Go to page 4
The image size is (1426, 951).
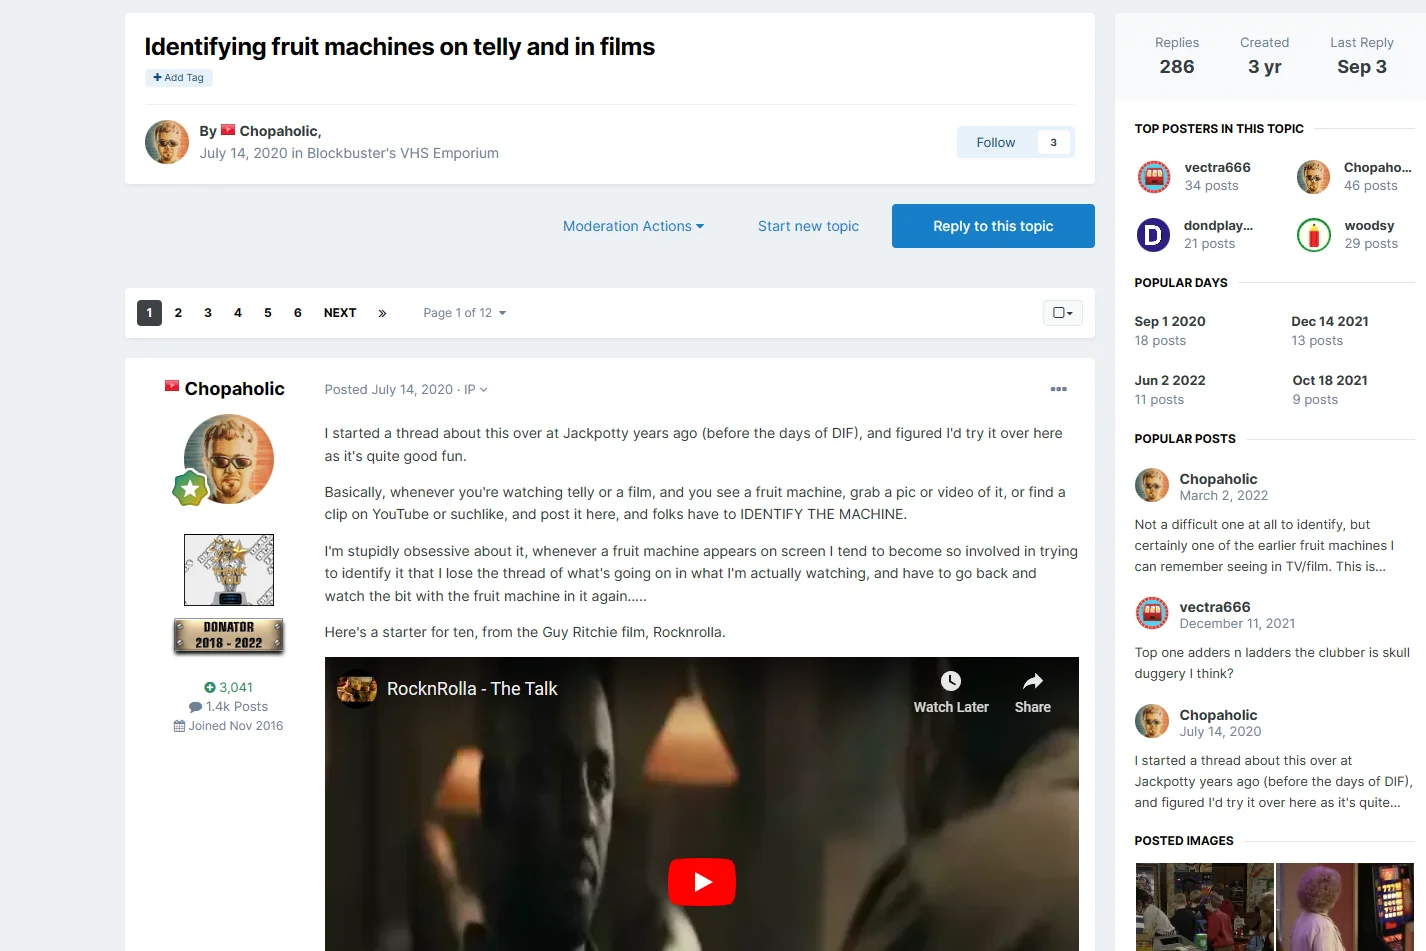point(238,313)
